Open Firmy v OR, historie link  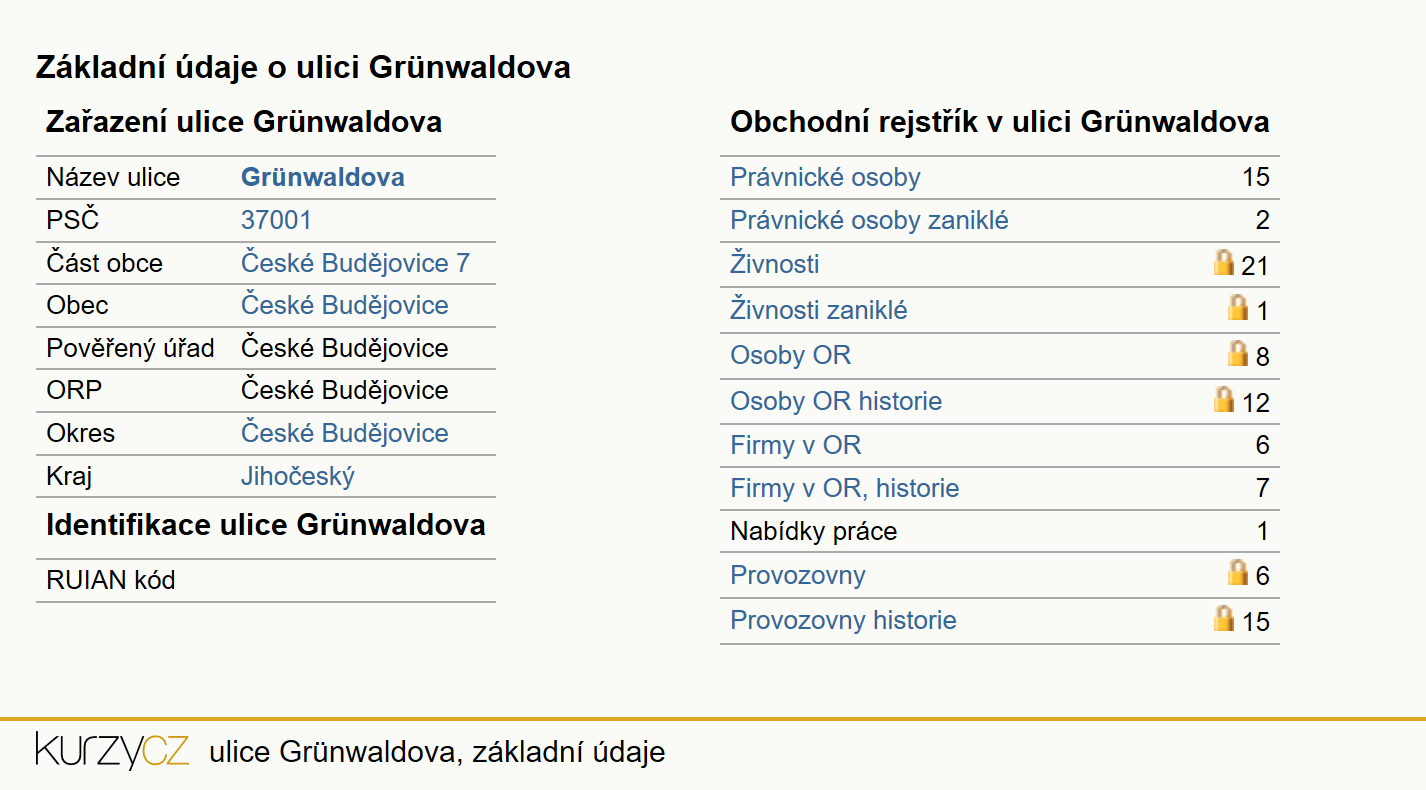845,488
